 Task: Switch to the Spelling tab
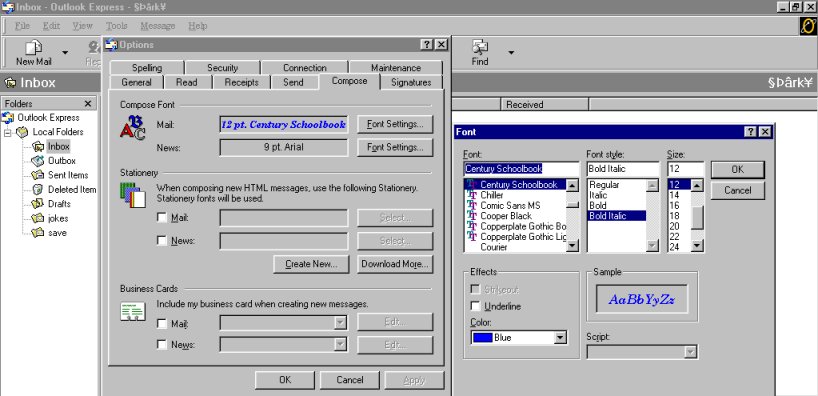coord(147,68)
